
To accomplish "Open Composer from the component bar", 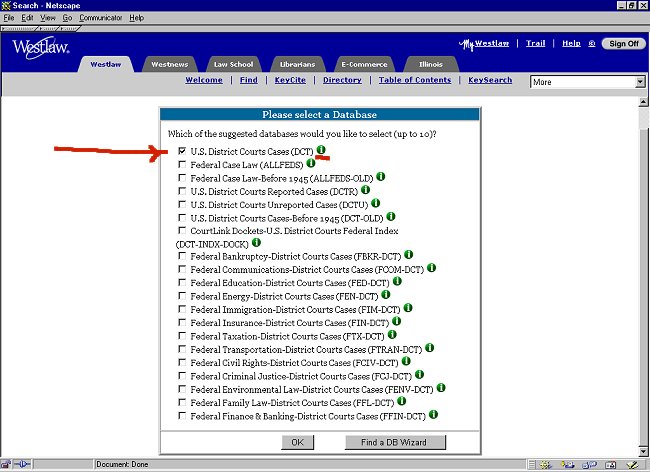I will coord(632,465).
